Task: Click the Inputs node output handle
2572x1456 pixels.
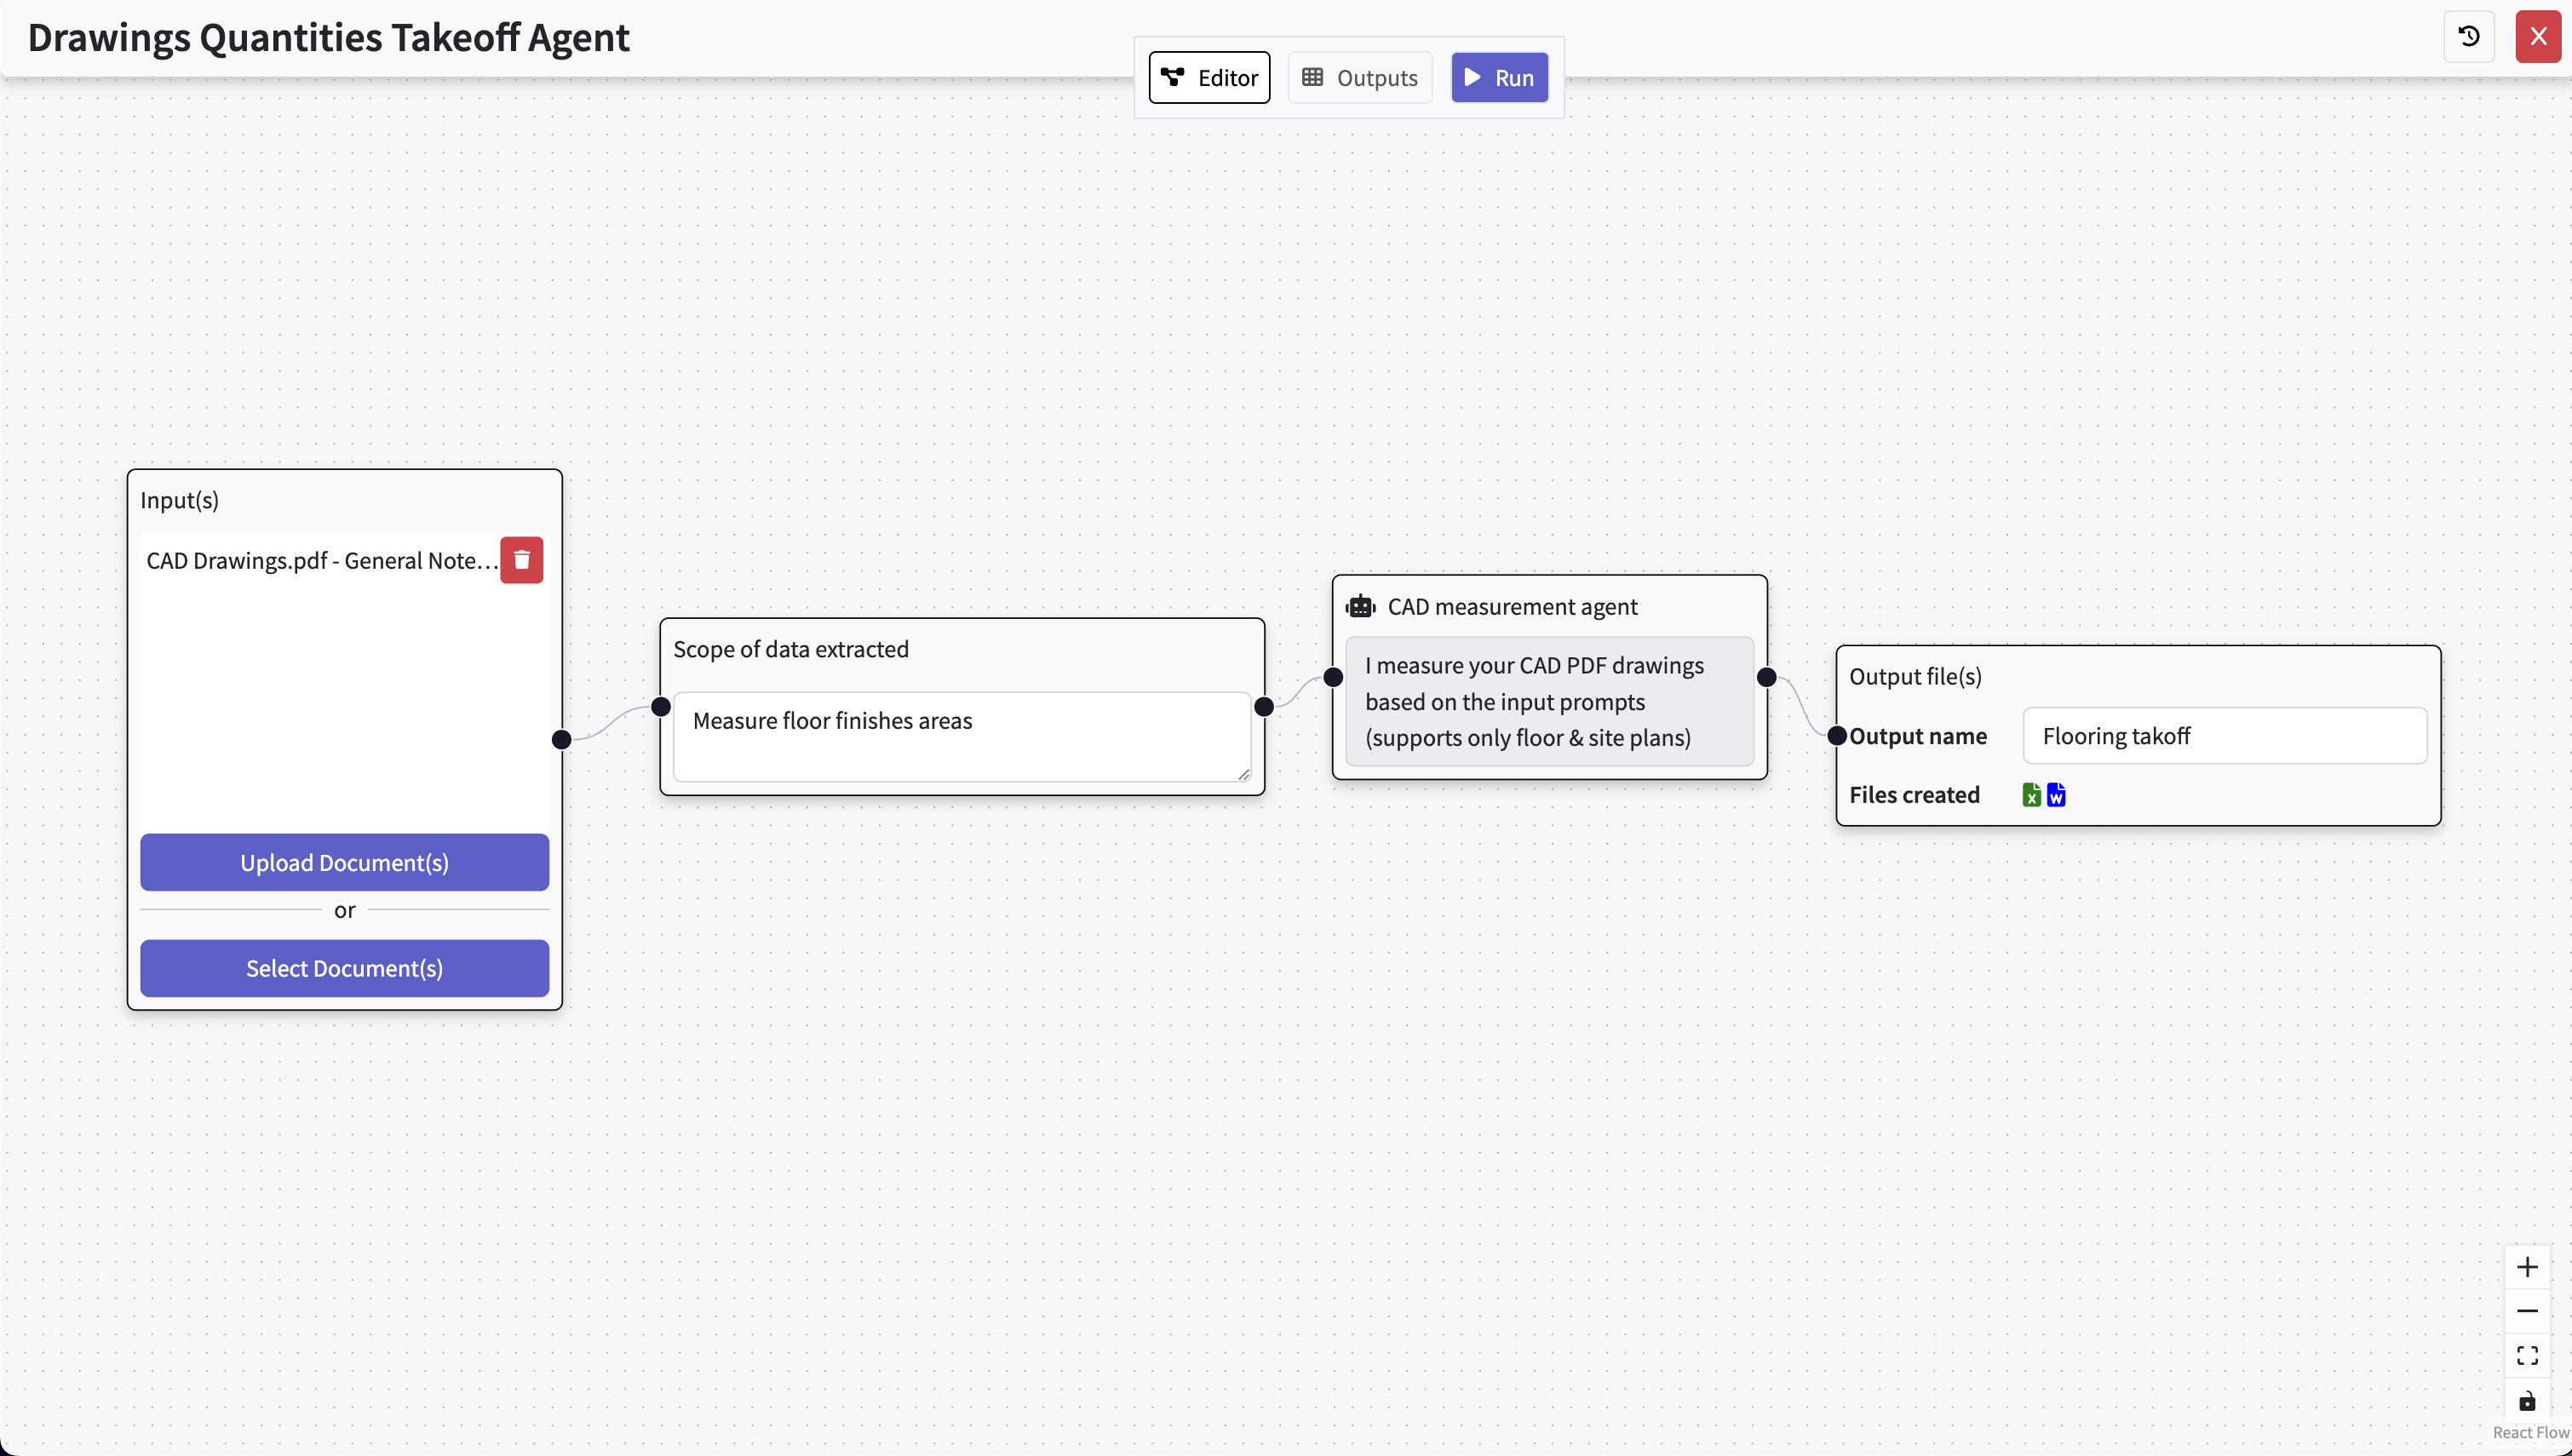Action: [x=562, y=739]
